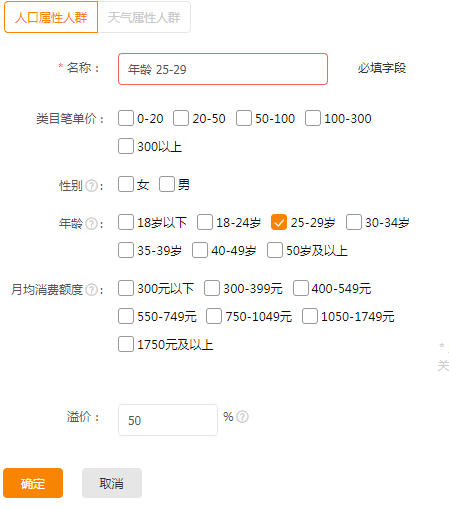Click the 取消 button
This screenshot has width=449, height=509.
pos(112,483)
